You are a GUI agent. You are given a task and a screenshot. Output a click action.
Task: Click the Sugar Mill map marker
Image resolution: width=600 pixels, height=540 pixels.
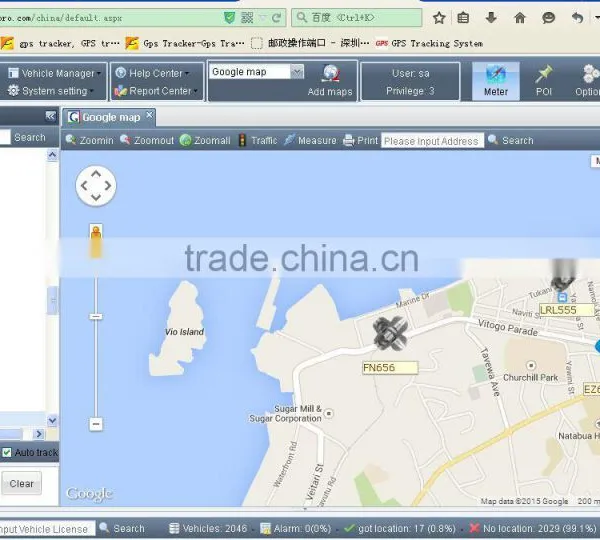(328, 413)
